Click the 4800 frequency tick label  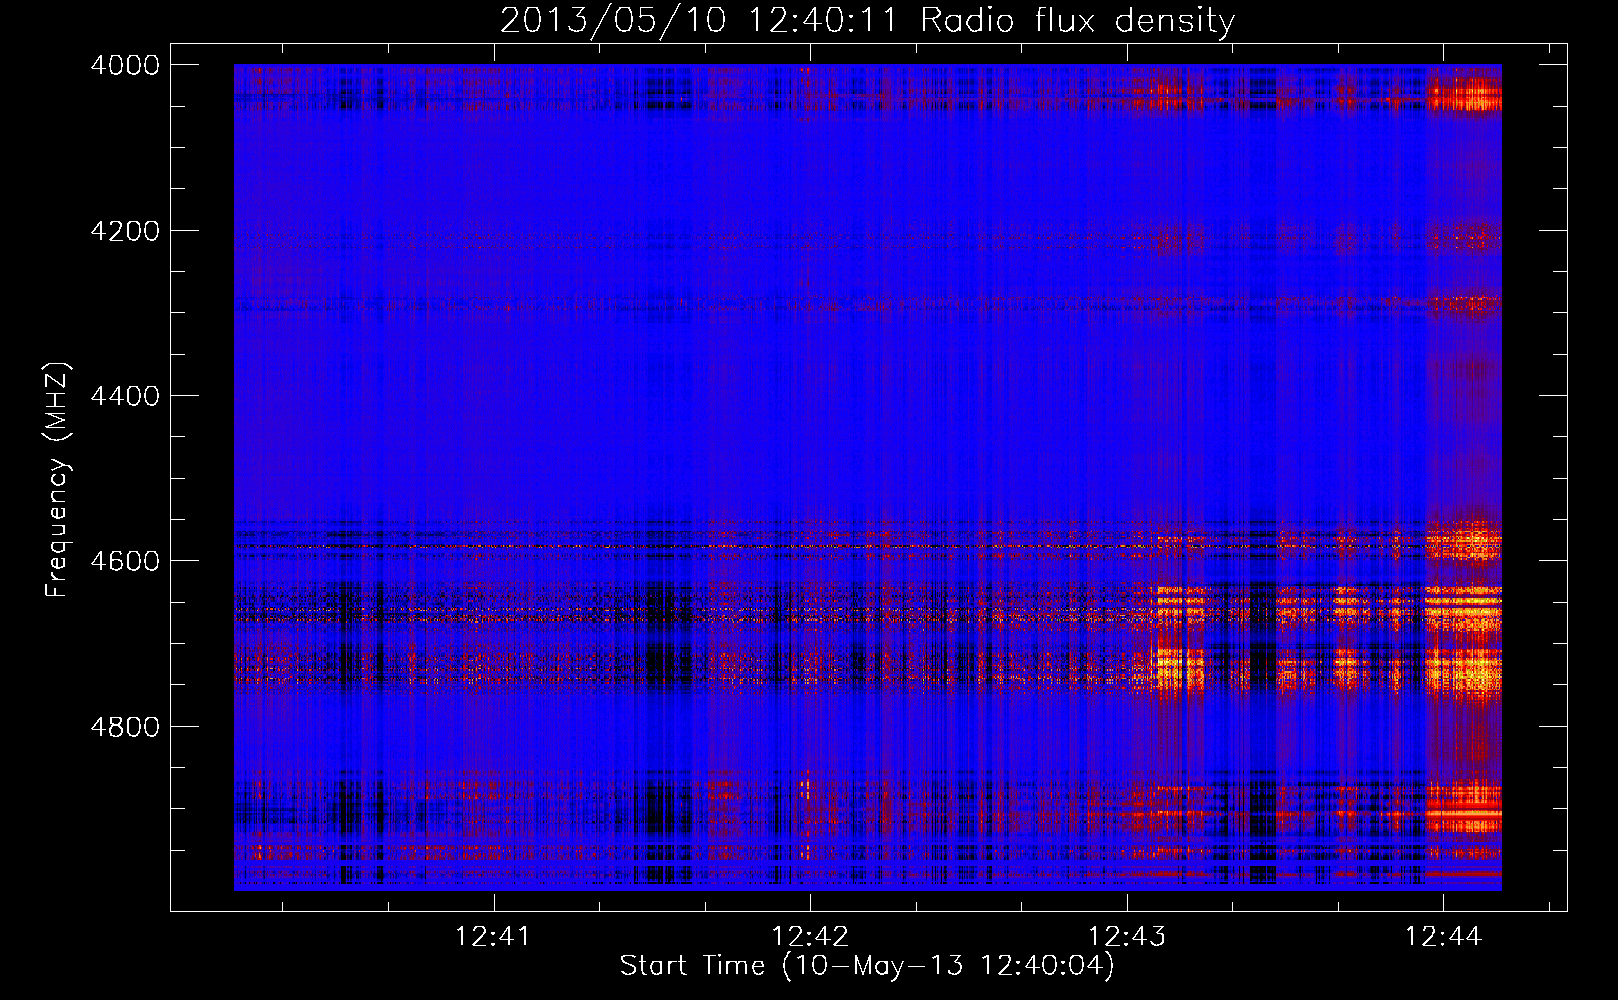(125, 727)
